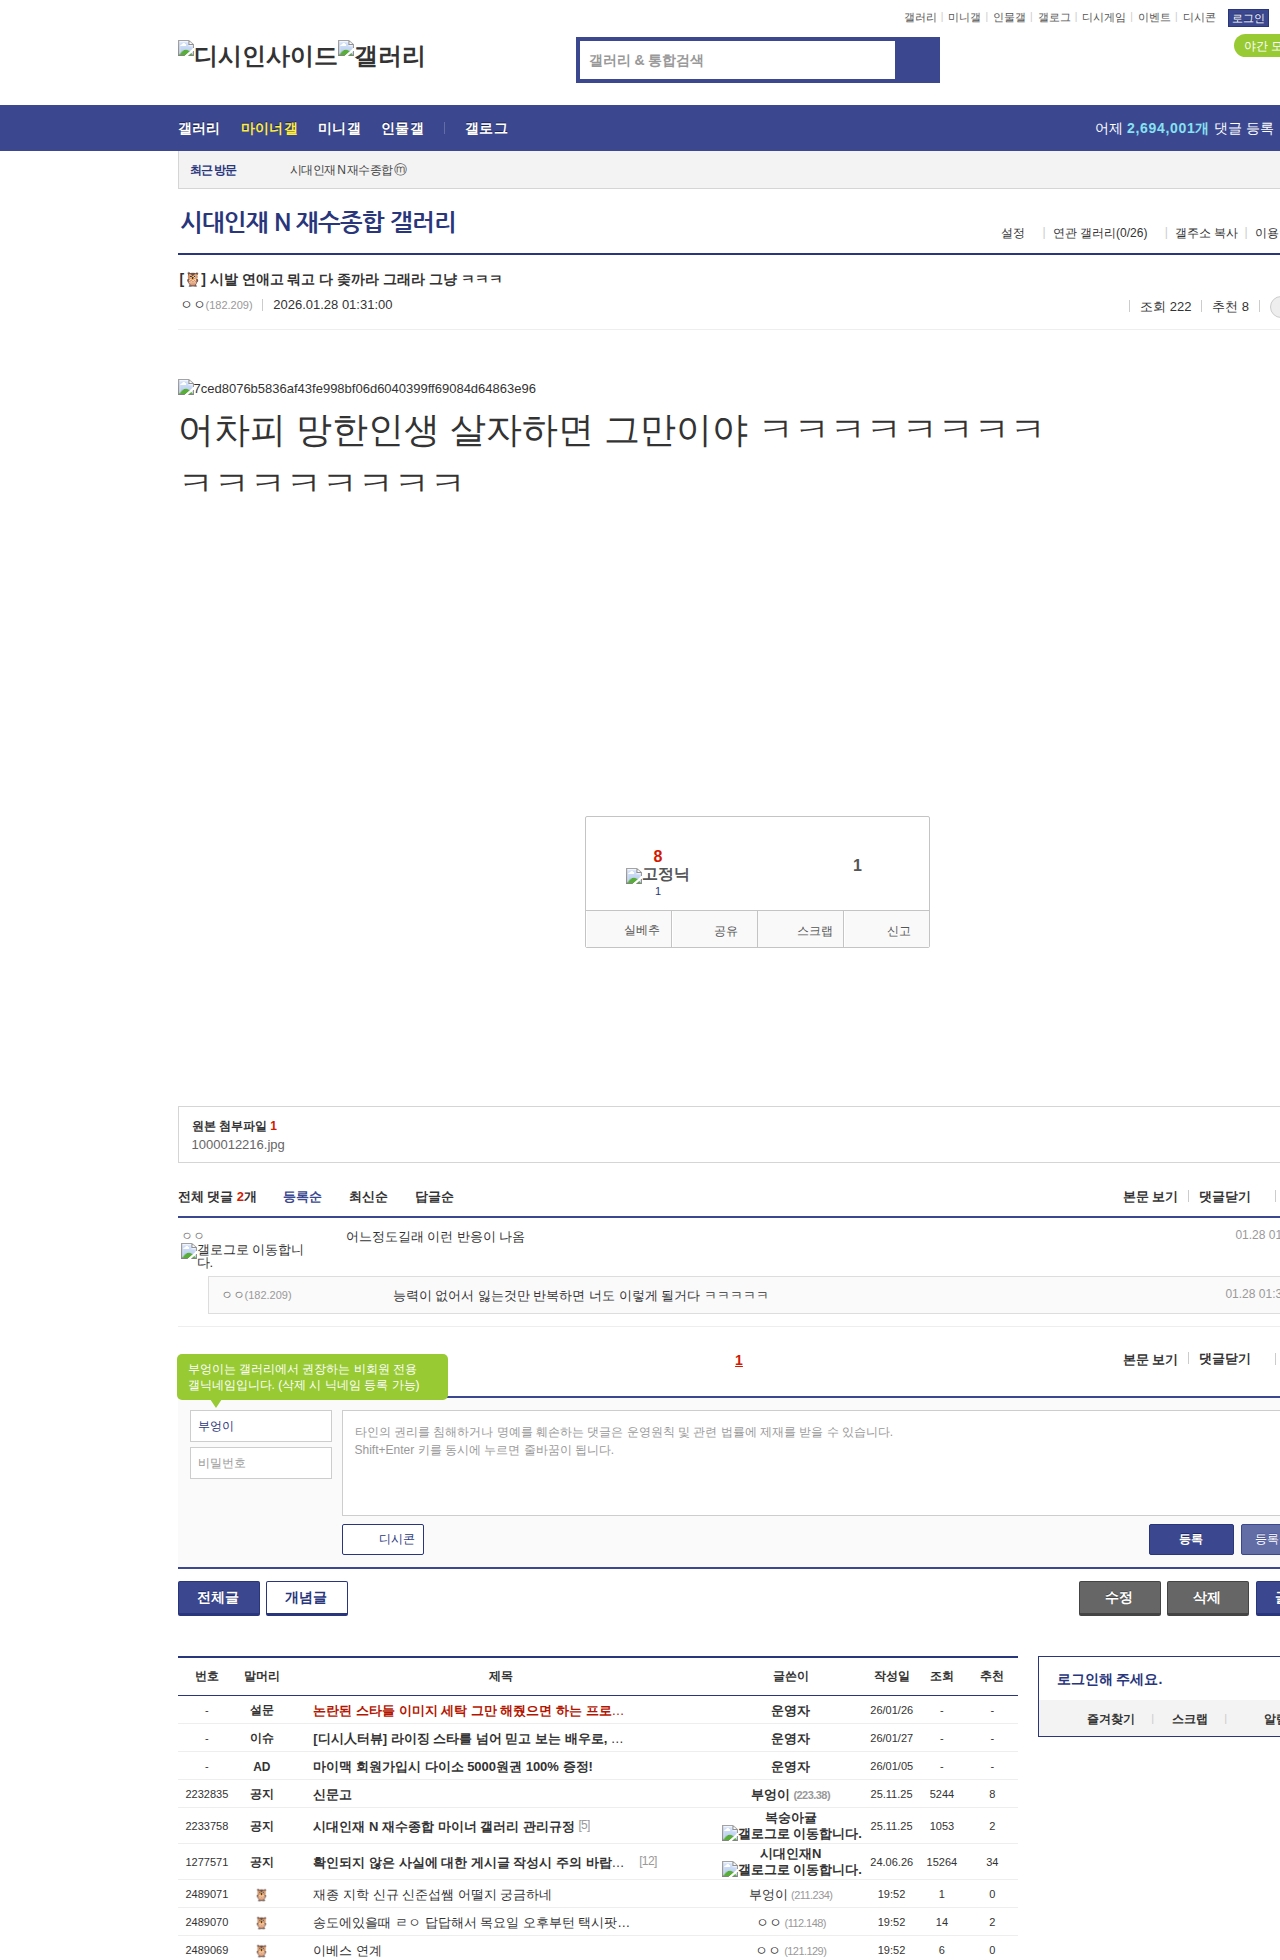Image resolution: width=1280 pixels, height=1960 pixels.
Task: Open the 이벤트 link in the top menu
Action: click(1154, 17)
